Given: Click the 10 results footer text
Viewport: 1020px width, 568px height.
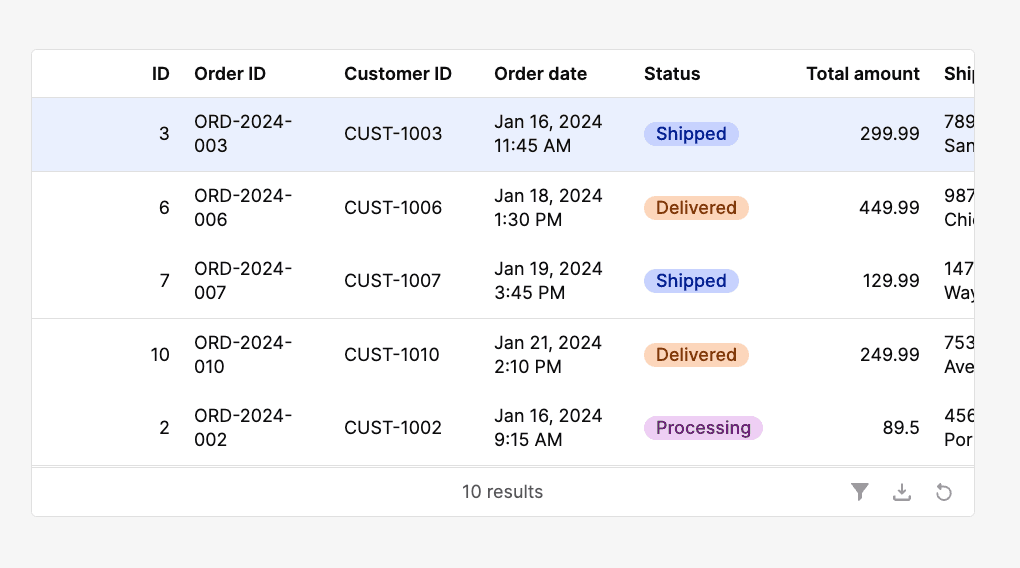Looking at the screenshot, I should coord(502,492).
